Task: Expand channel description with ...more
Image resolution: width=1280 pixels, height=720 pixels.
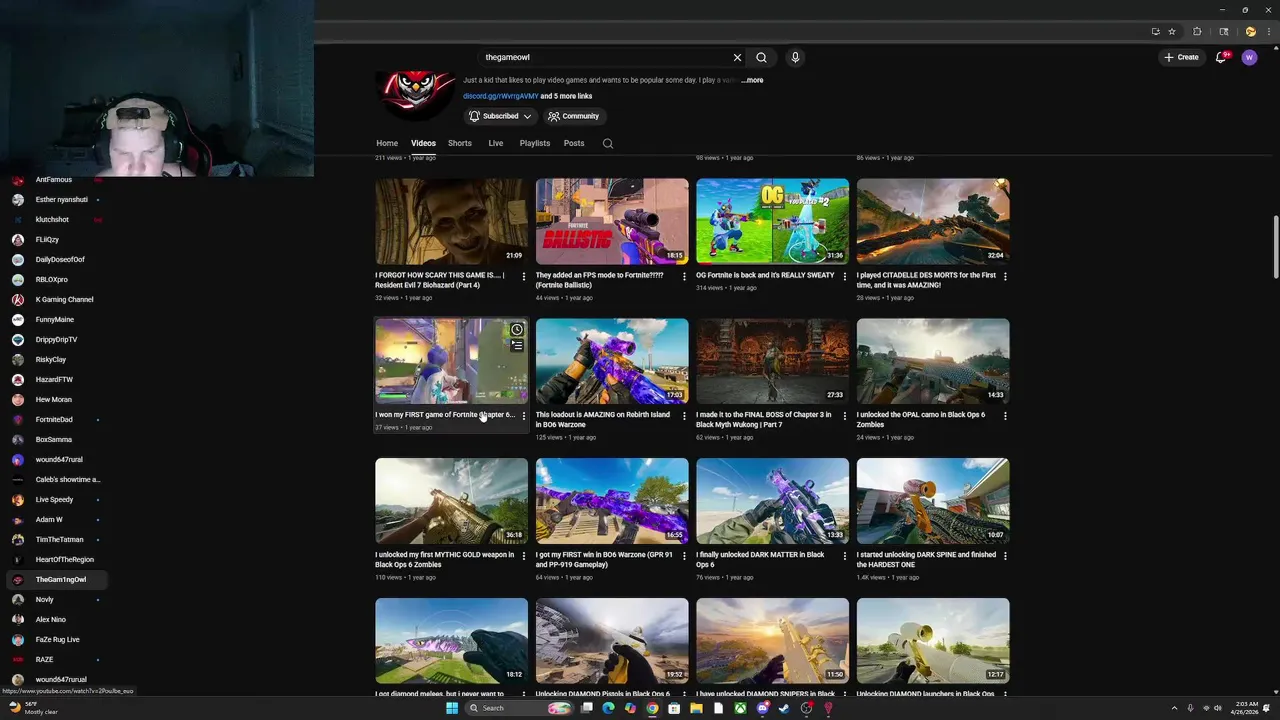Action: pos(752,80)
